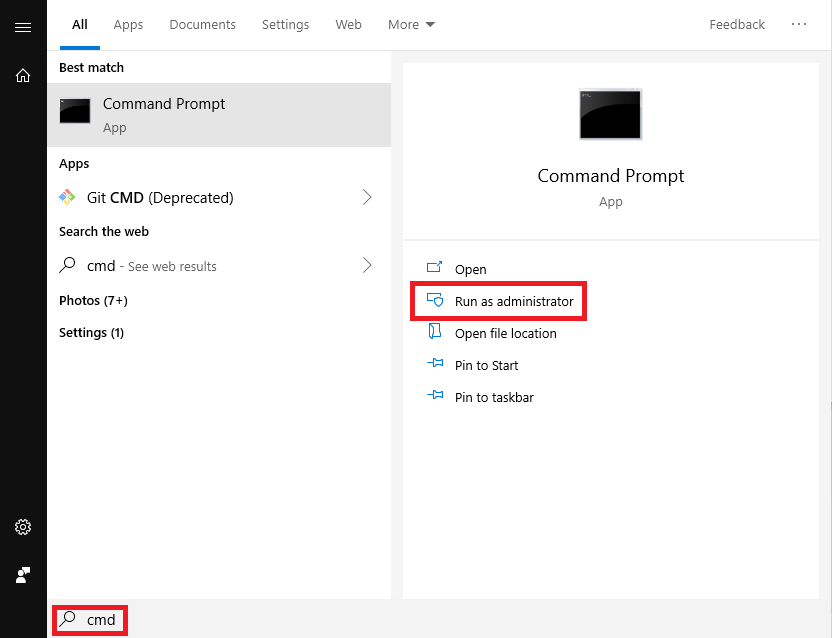Select Pin to Start
832x638 pixels.
pyautogui.click(x=487, y=366)
